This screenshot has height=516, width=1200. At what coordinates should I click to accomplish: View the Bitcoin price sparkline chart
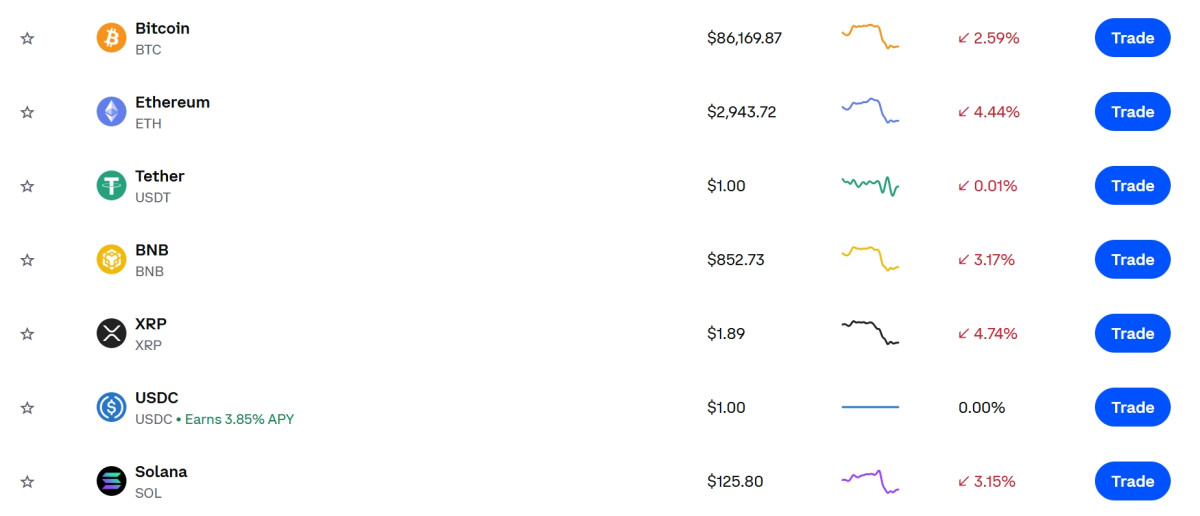coord(870,36)
